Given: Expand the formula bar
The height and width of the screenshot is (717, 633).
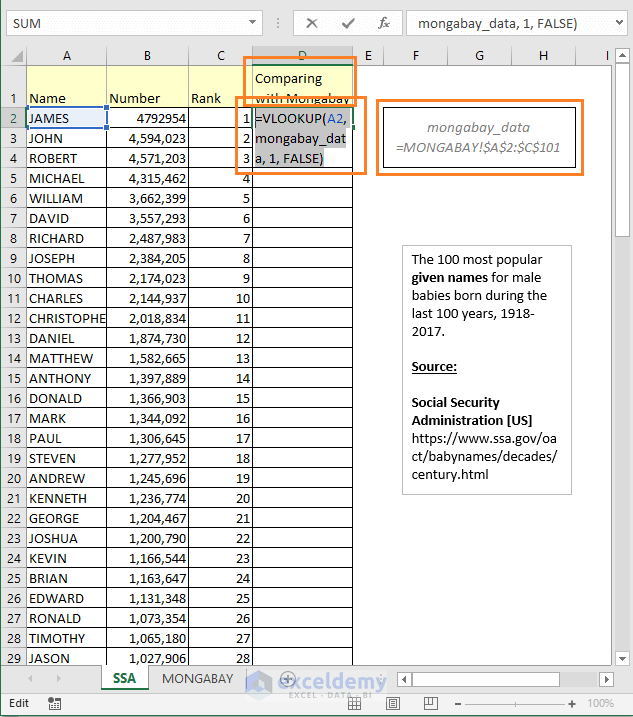Looking at the screenshot, I should pyautogui.click(x=619, y=22).
